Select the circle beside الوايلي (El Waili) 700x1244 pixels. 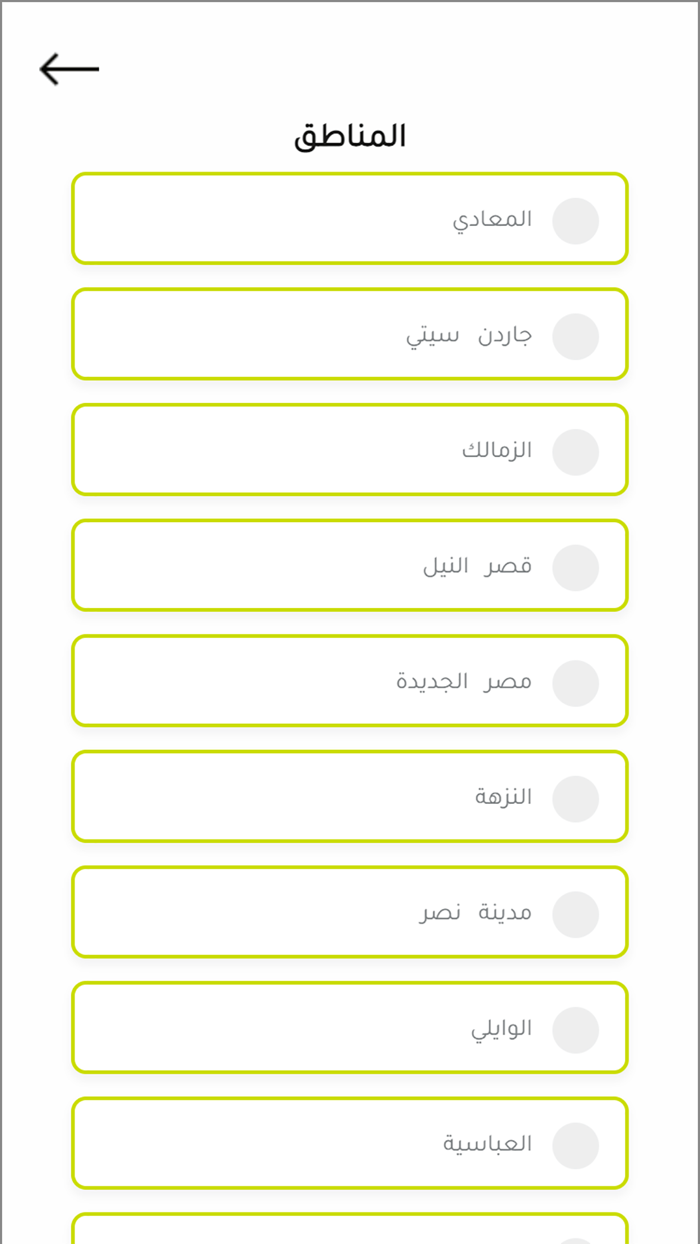click(x=577, y=1028)
